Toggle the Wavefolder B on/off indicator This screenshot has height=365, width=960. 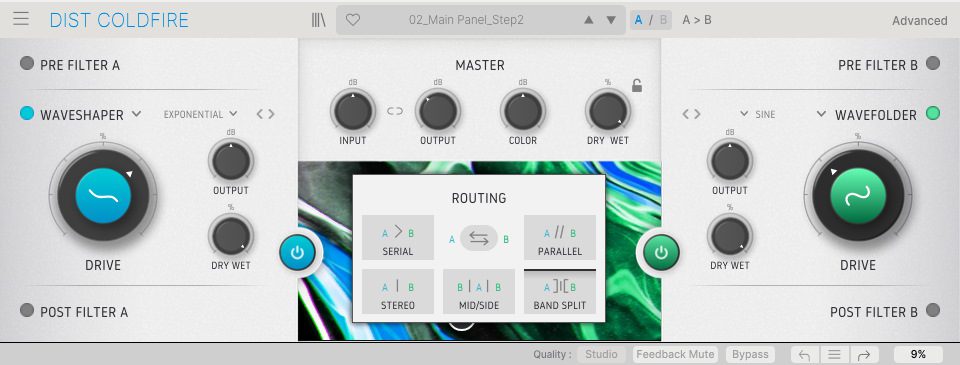coord(932,113)
